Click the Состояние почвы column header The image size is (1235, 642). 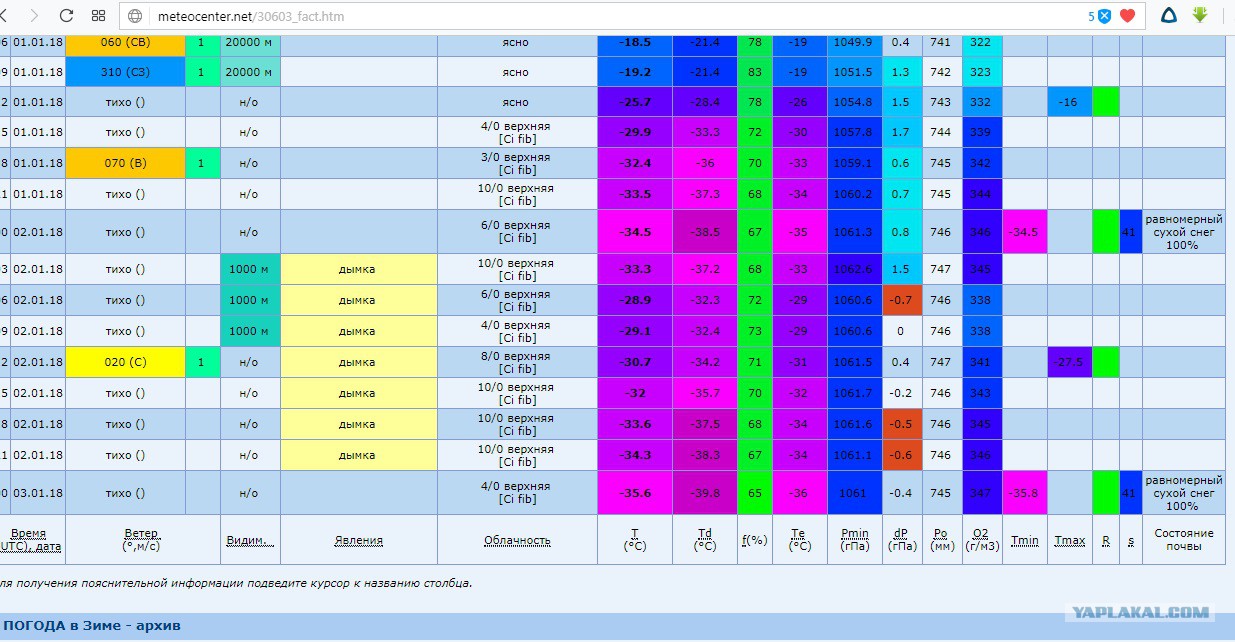(1184, 540)
